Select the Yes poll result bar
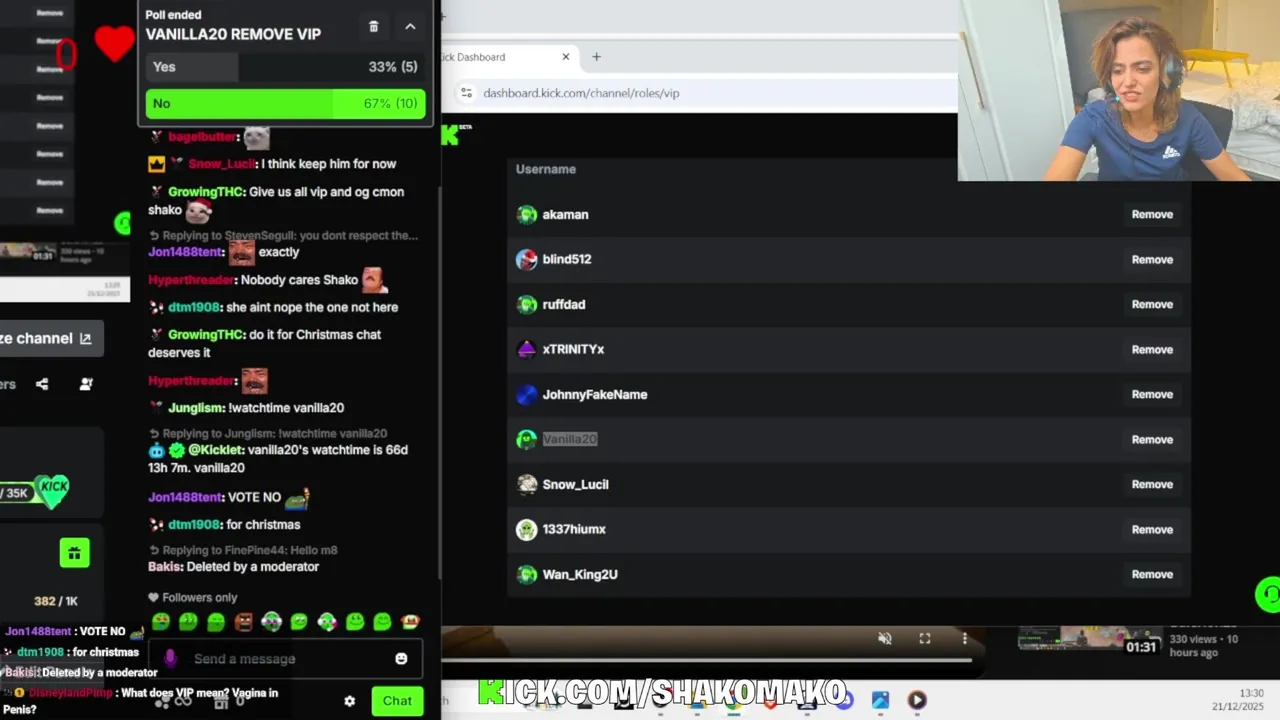 coord(285,67)
